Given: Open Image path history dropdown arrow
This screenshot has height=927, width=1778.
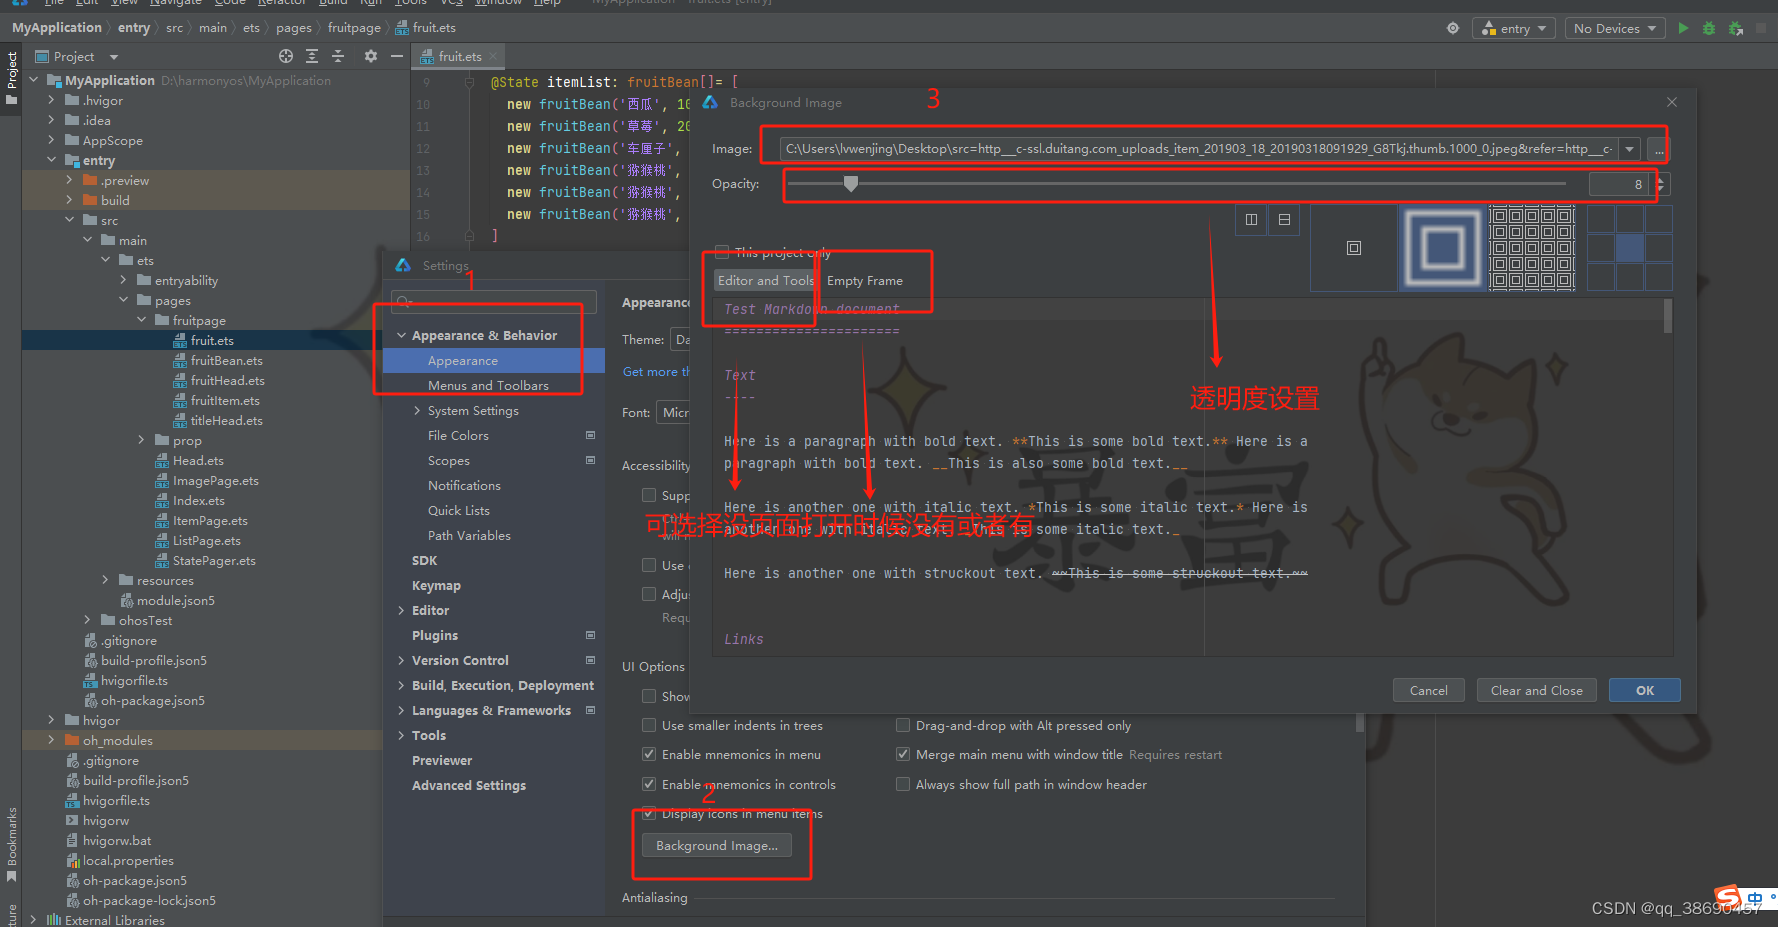Looking at the screenshot, I should coord(1630,150).
